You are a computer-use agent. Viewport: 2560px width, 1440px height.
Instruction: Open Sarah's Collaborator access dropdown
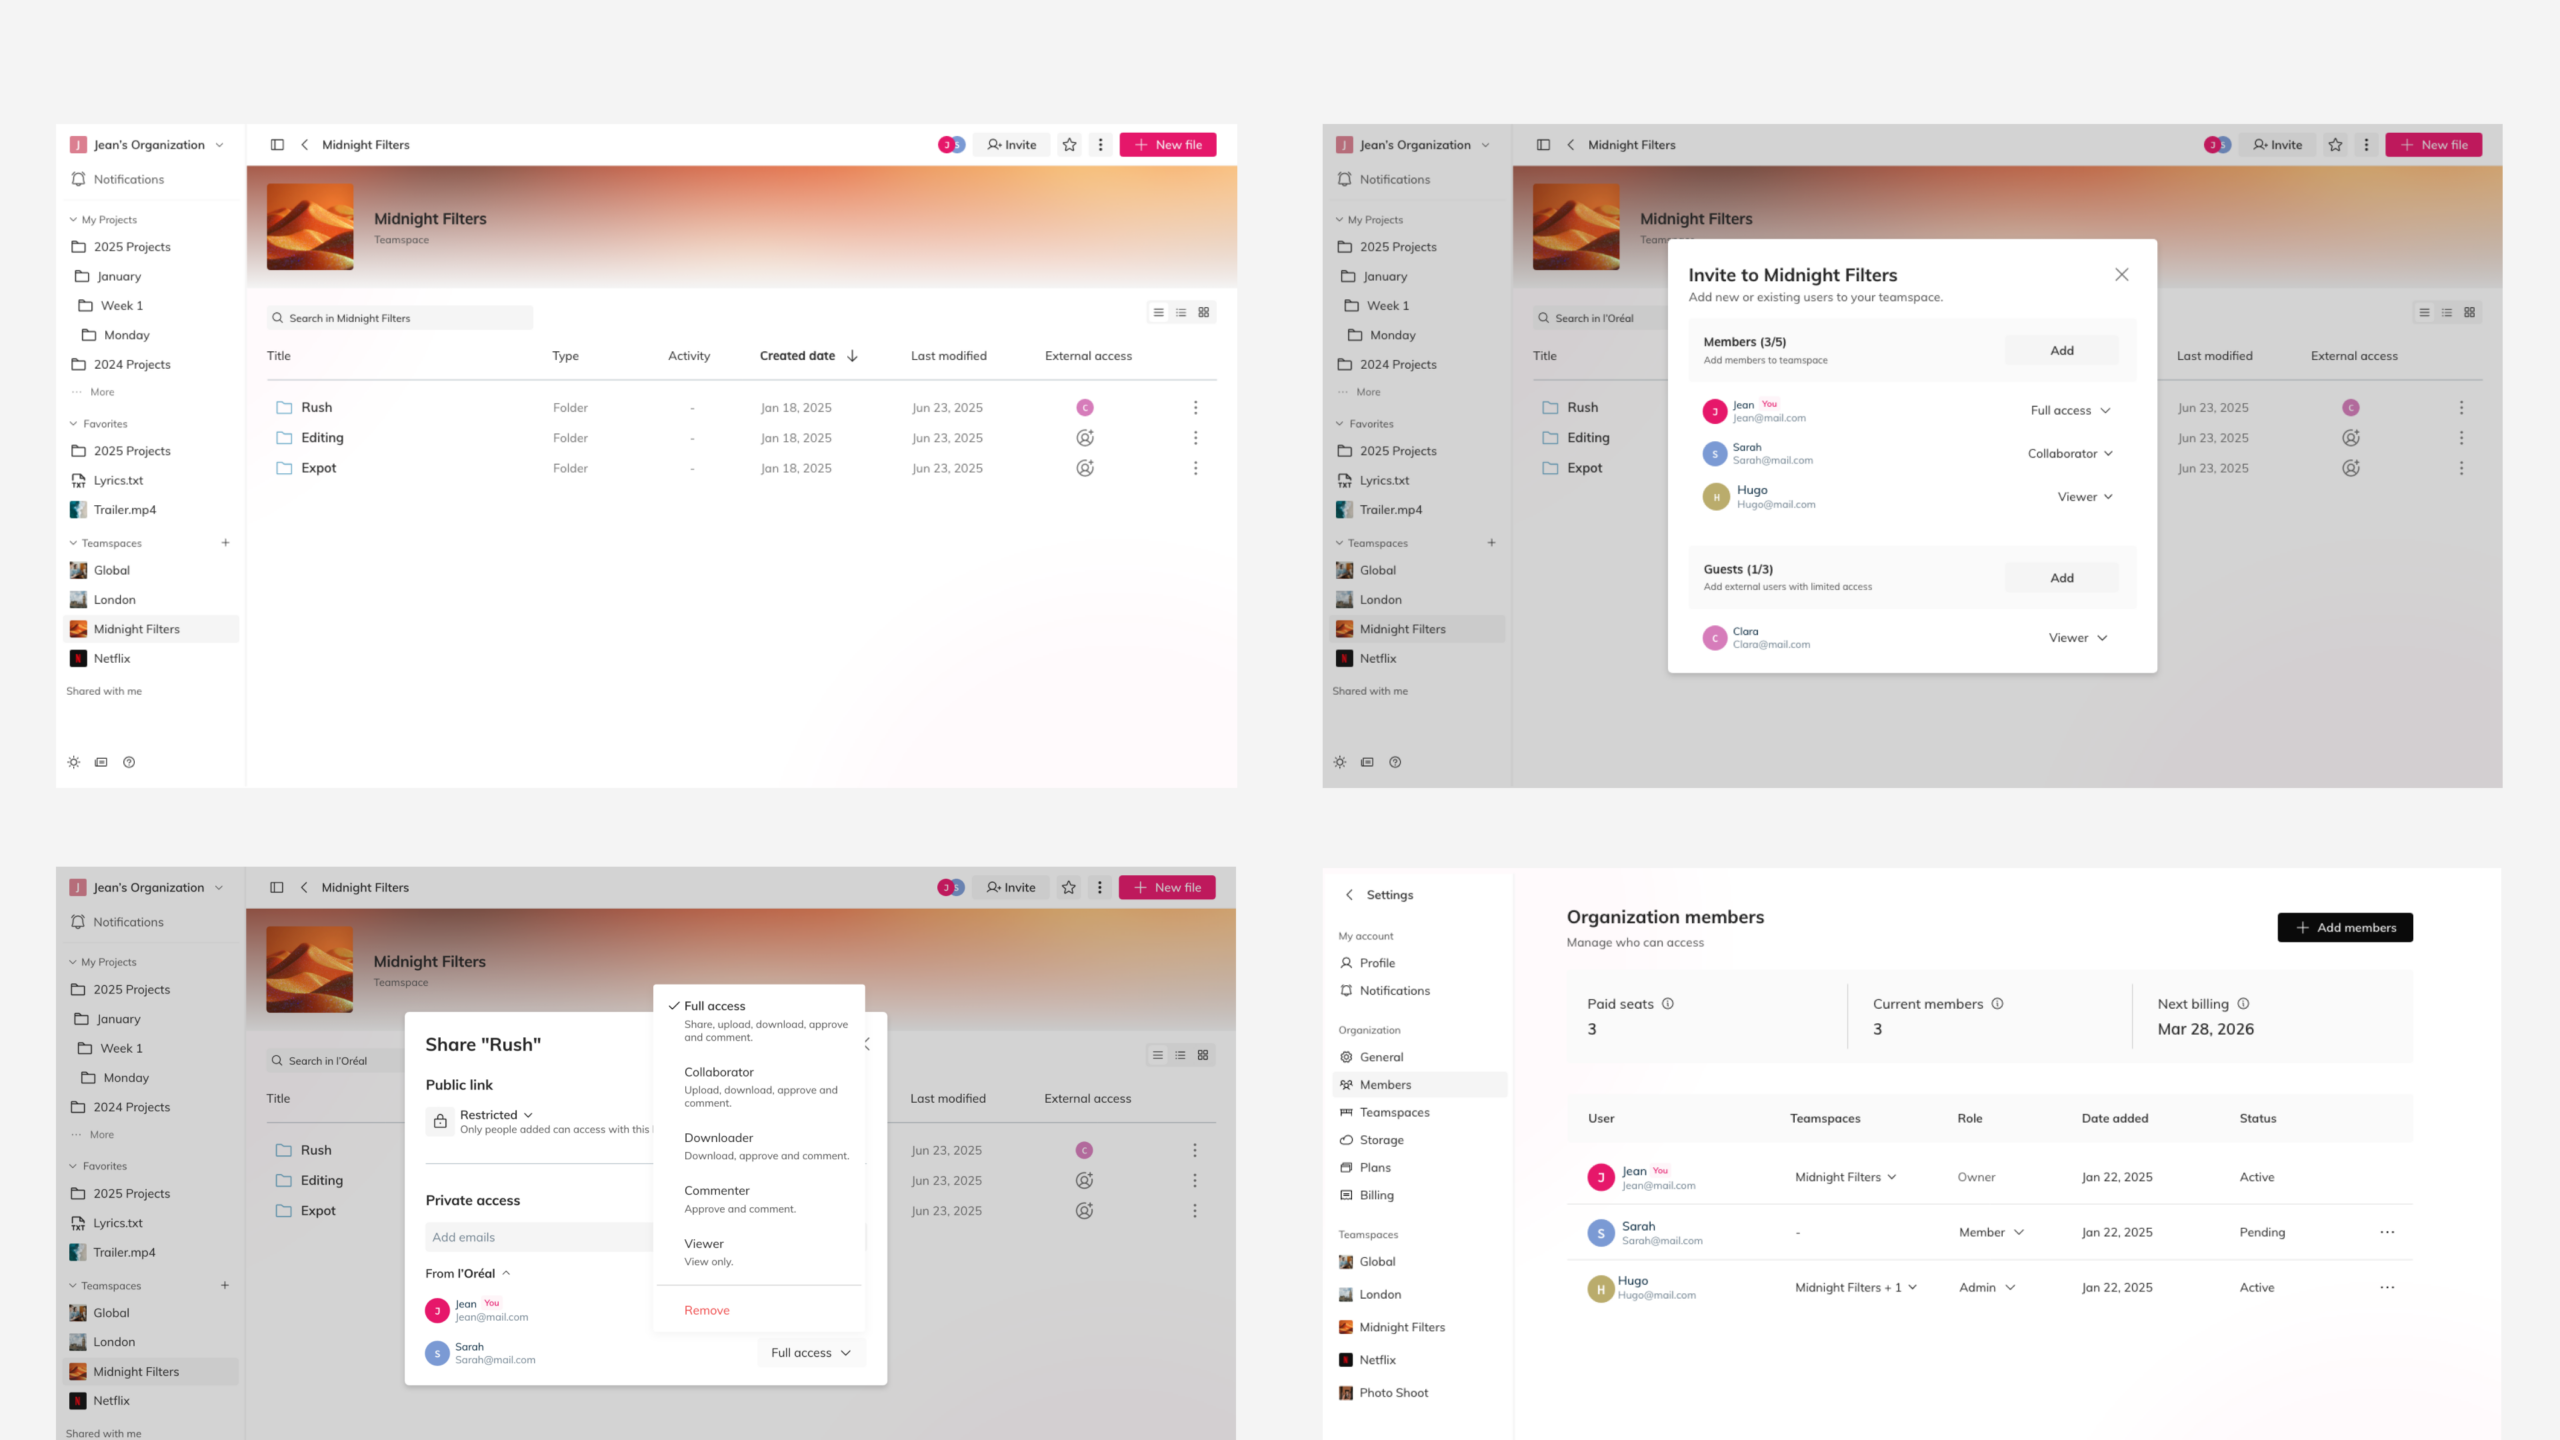(2070, 454)
